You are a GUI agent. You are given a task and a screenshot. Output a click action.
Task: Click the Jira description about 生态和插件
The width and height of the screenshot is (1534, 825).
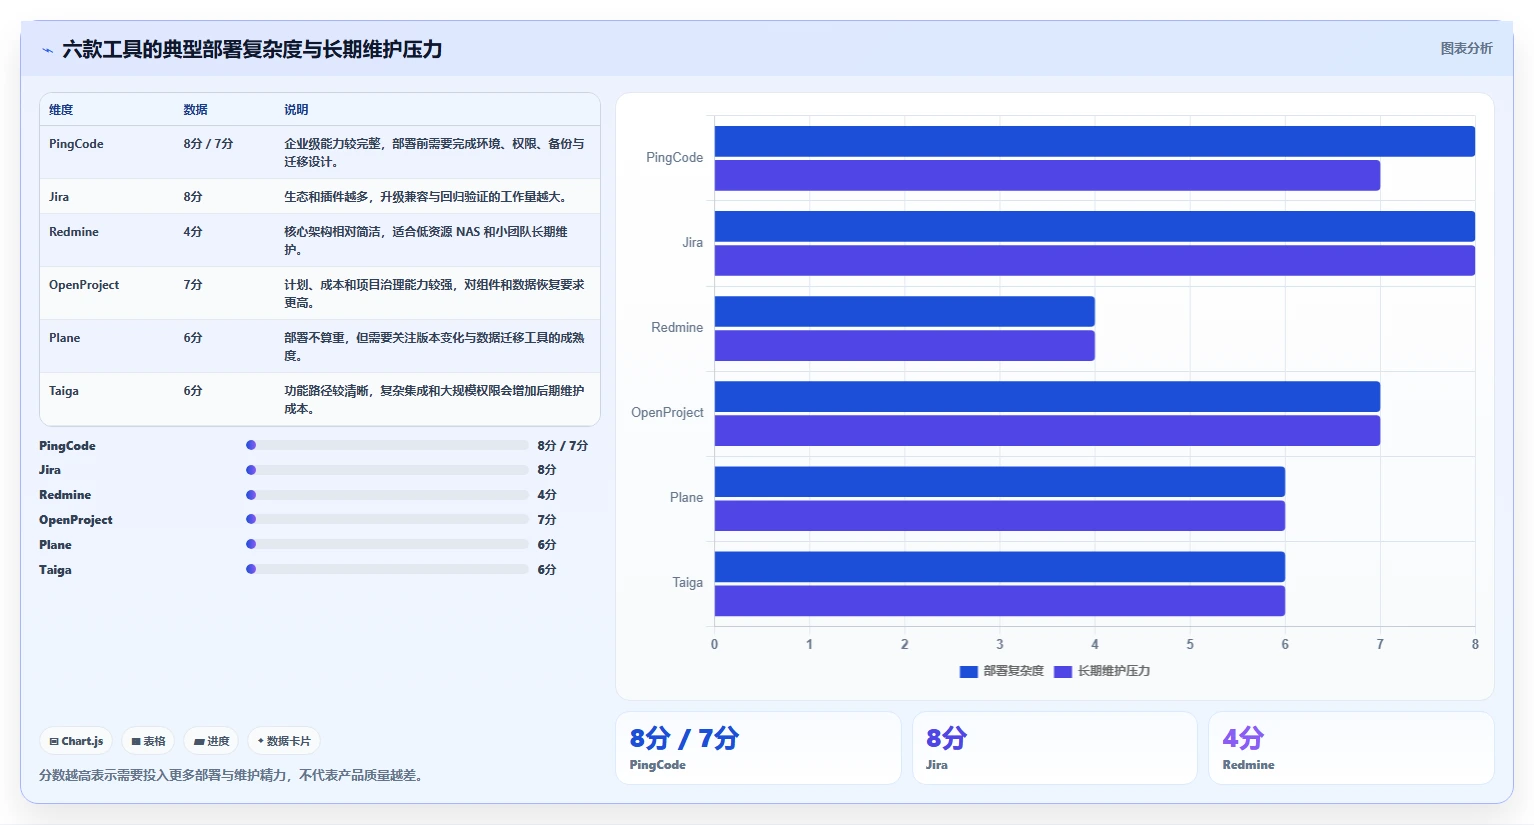click(428, 197)
